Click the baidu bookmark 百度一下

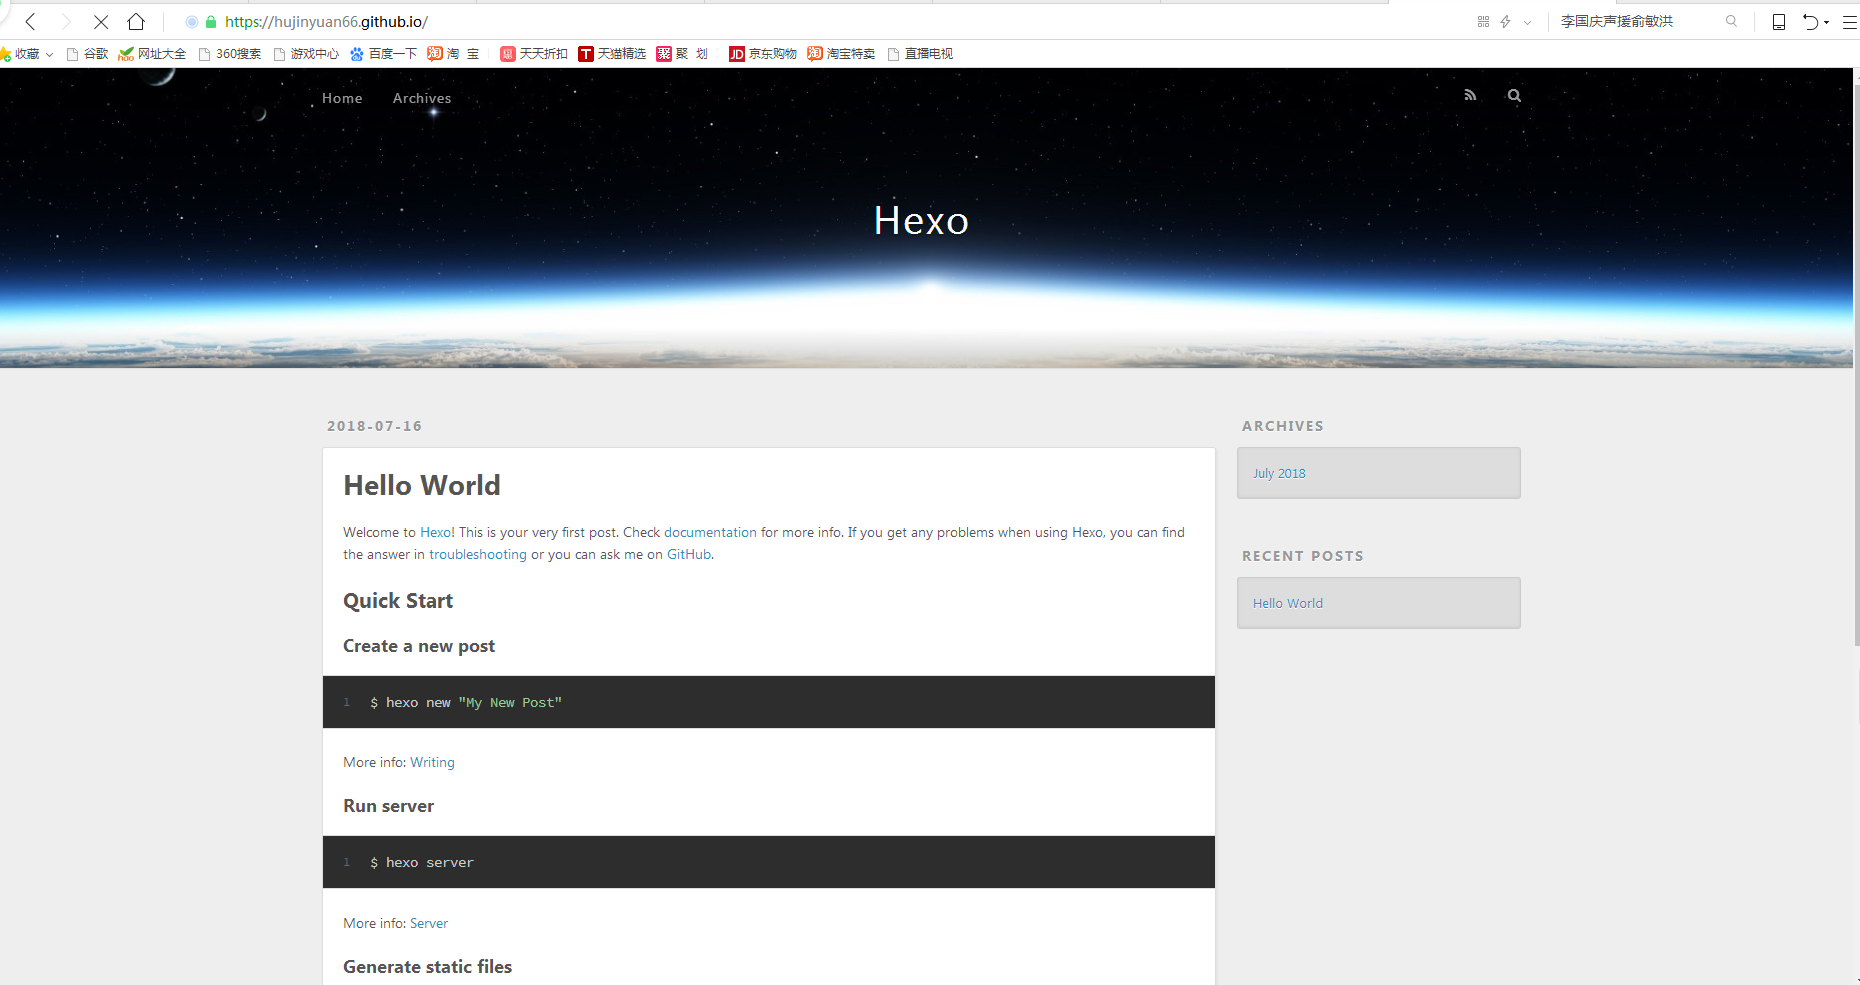tap(383, 54)
